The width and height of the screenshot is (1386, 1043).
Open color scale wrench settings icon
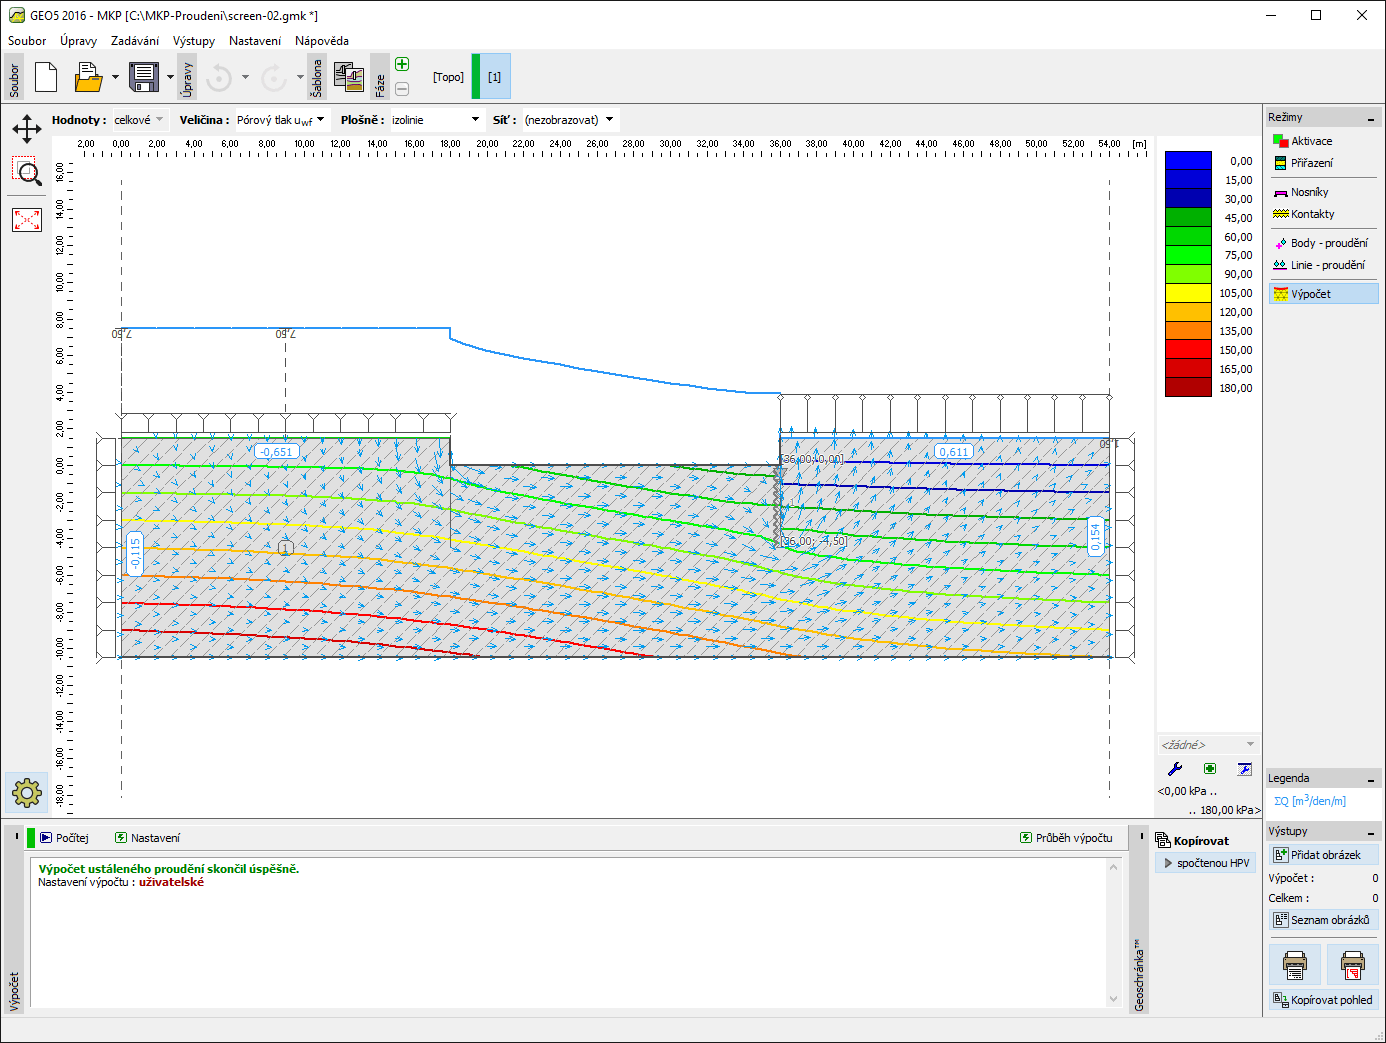click(1175, 769)
